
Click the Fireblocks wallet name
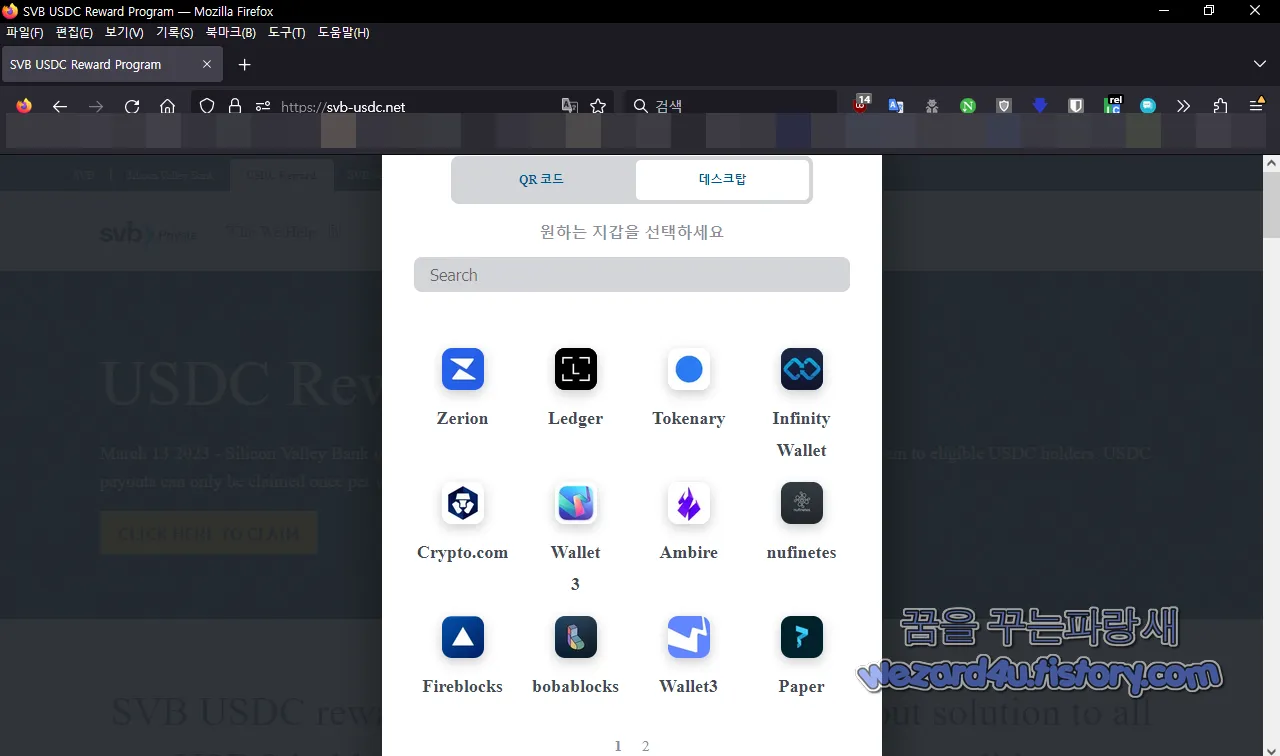[x=463, y=687]
